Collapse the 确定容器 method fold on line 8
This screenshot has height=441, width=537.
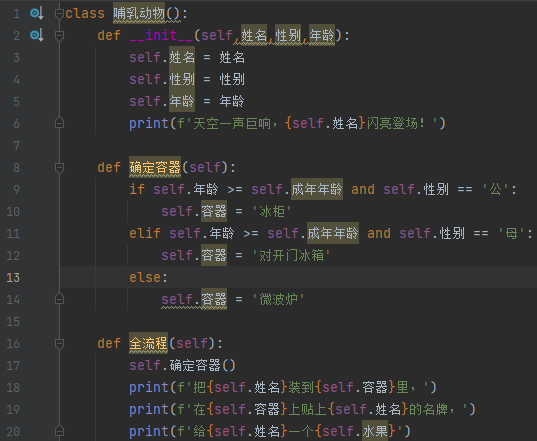point(59,167)
